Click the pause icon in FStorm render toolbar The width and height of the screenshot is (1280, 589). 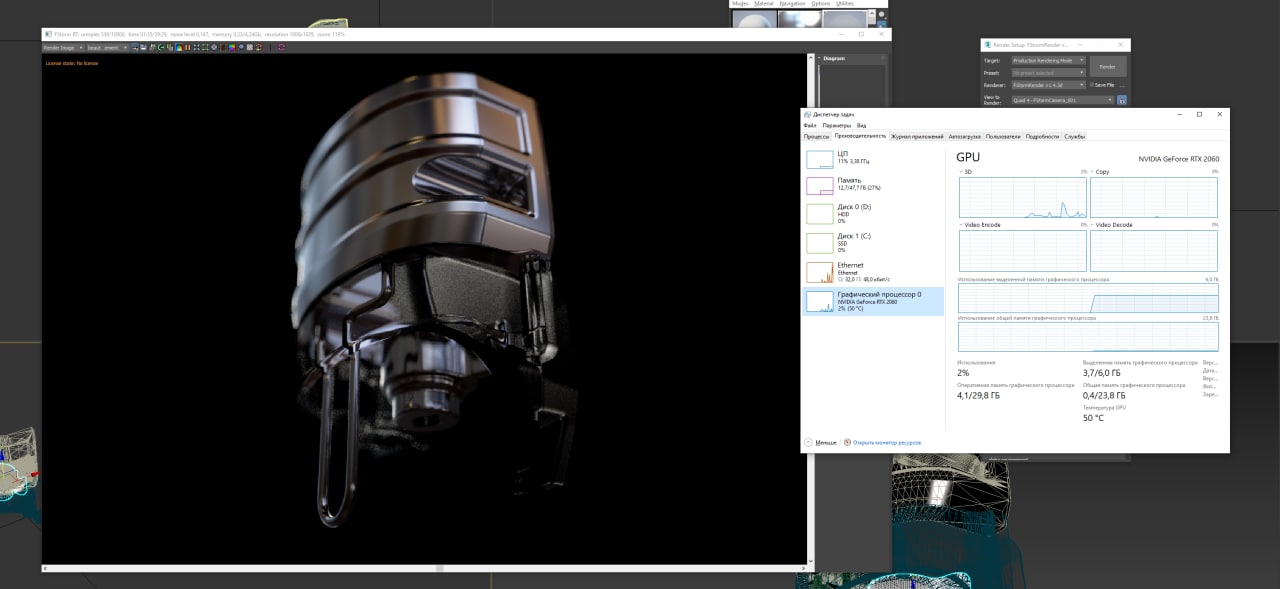187,47
